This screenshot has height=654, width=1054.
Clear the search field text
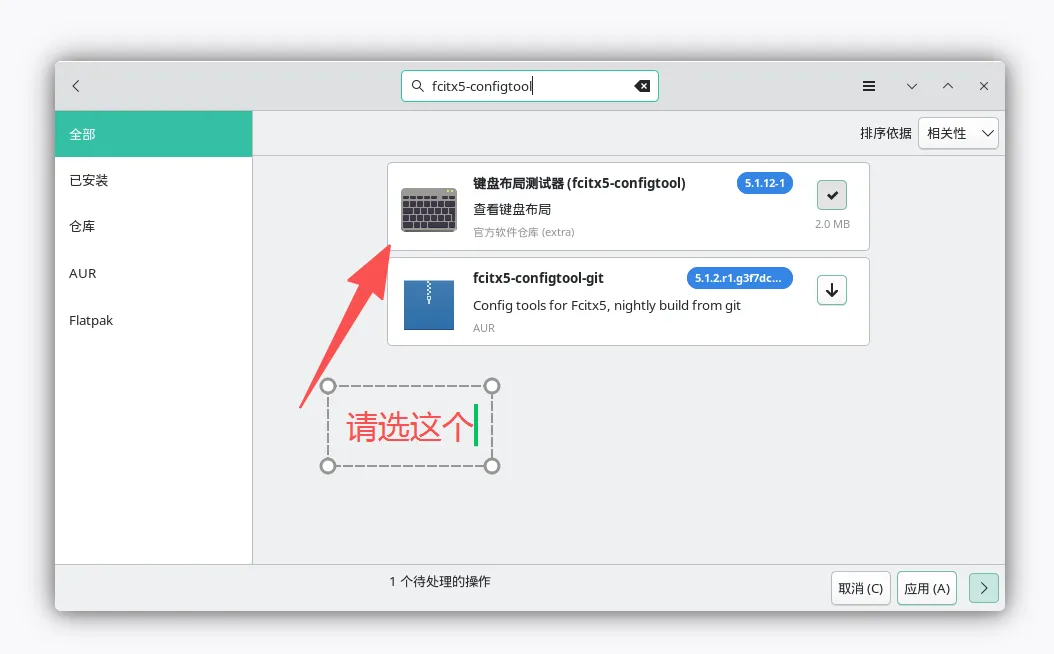642,86
